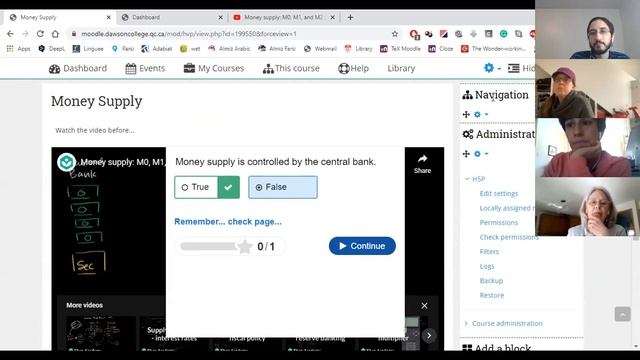
Task: Click the Continue button
Action: (x=362, y=246)
